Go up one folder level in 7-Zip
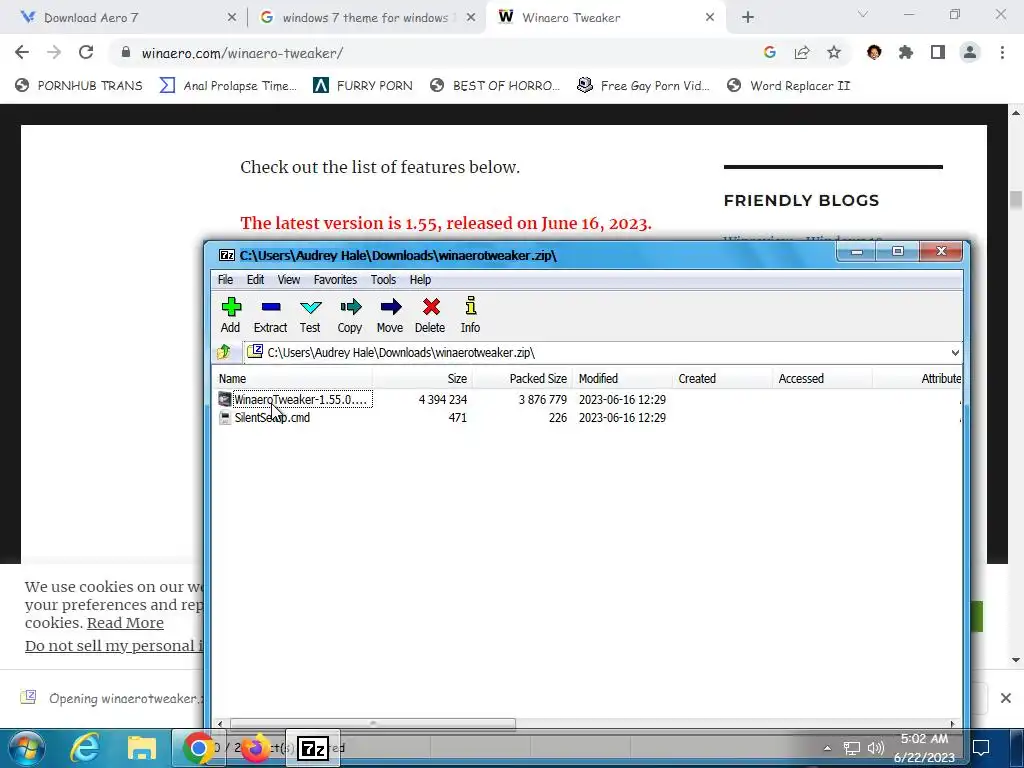Viewport: 1024px width, 768px height. coord(224,353)
